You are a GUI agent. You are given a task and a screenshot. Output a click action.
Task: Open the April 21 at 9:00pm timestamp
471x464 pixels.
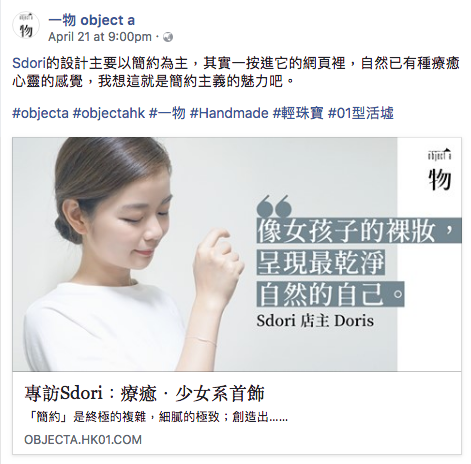[100, 37]
